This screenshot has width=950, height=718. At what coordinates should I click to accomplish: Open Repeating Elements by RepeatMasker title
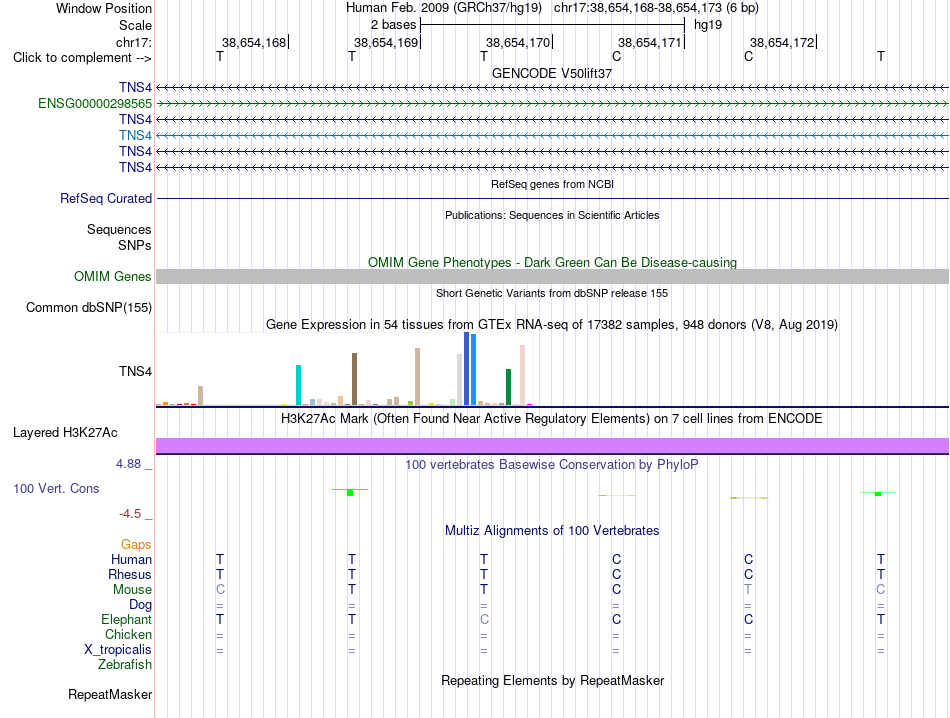[x=552, y=680]
